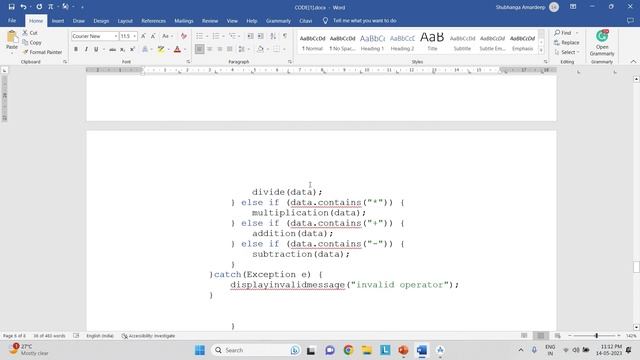Expand the Select dropdown in Editing
Screen dimensions: 640x360
point(578,52)
